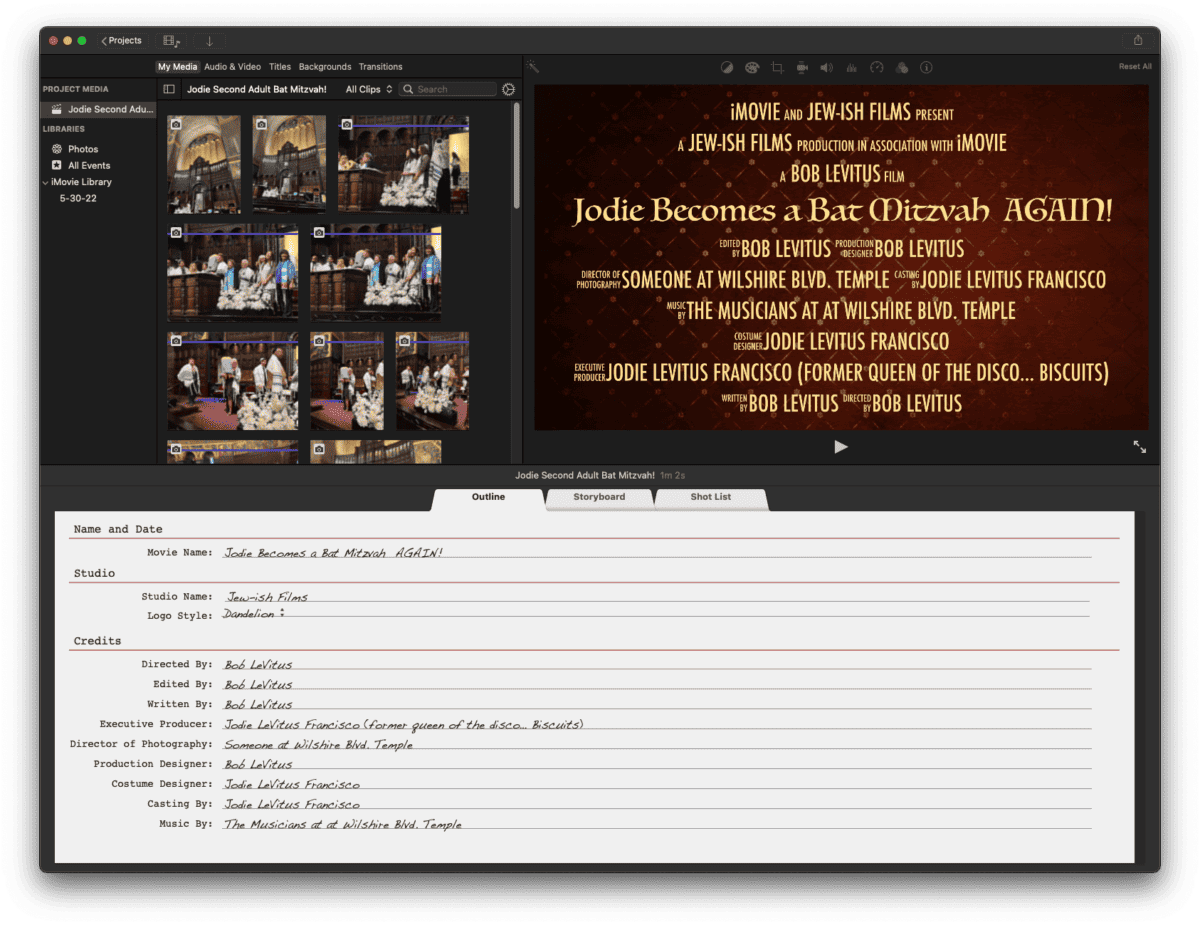The width and height of the screenshot is (1200, 925).
Task: Open the clip filter and audio effects tool
Action: [902, 67]
